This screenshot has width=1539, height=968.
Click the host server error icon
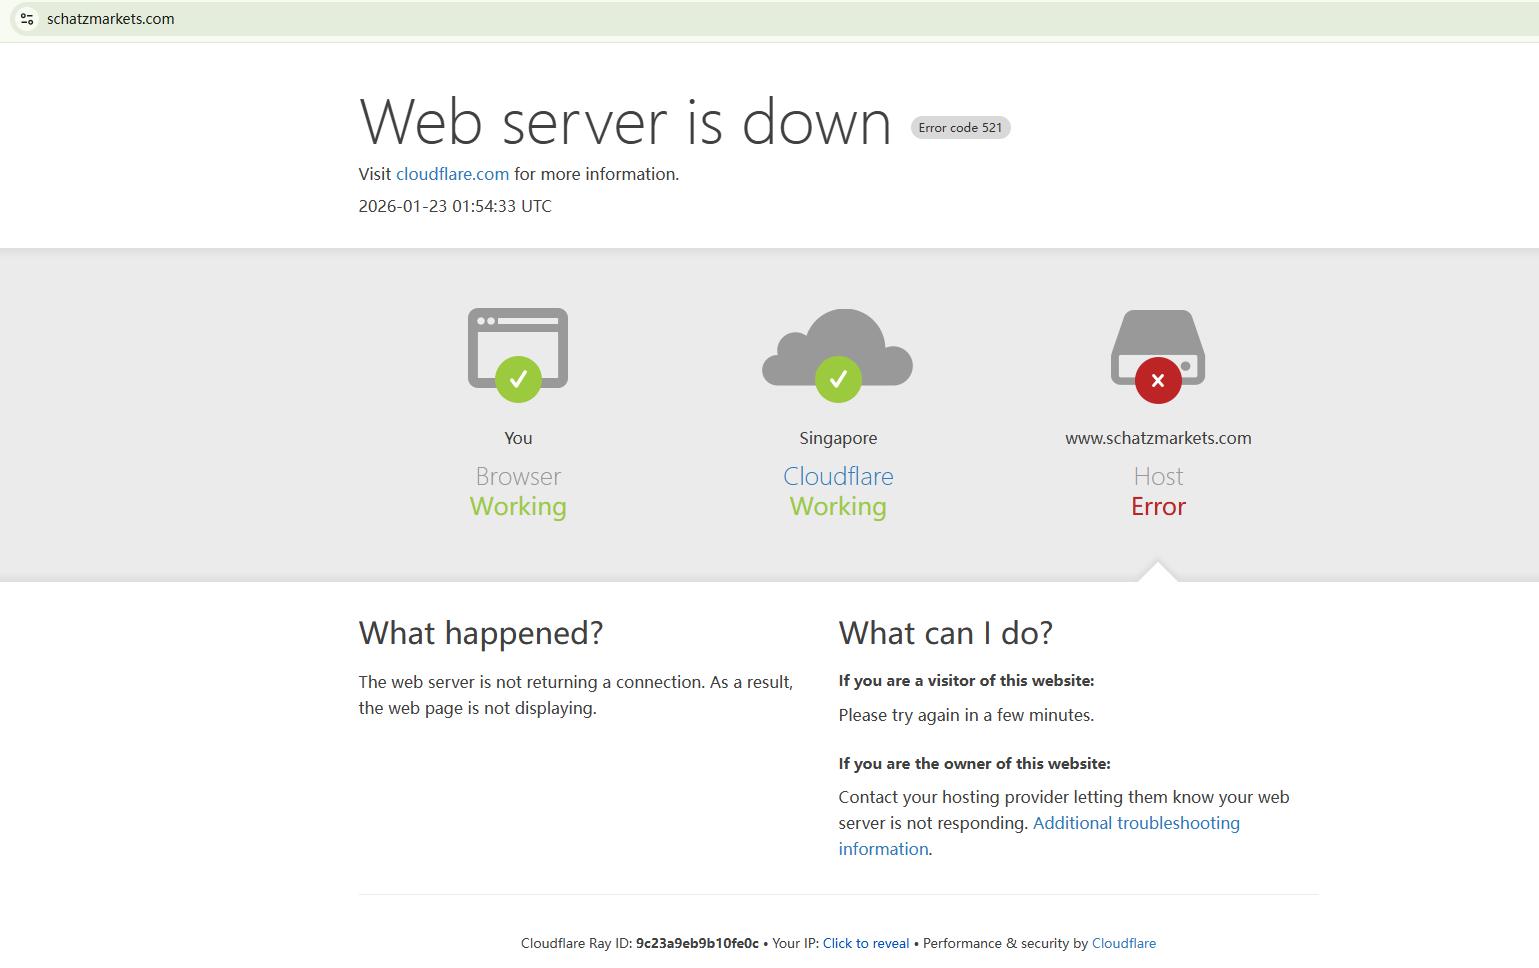[x=1158, y=356]
